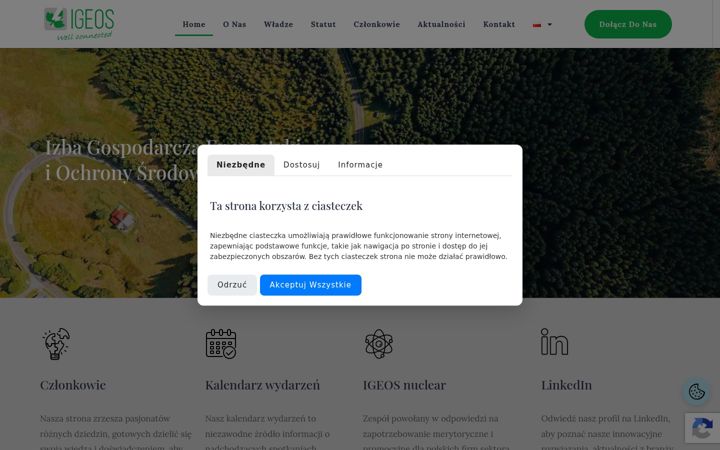Click 'Ta strona korzysta z ciasteczek' heading
The height and width of the screenshot is (450, 720).
tap(286, 206)
